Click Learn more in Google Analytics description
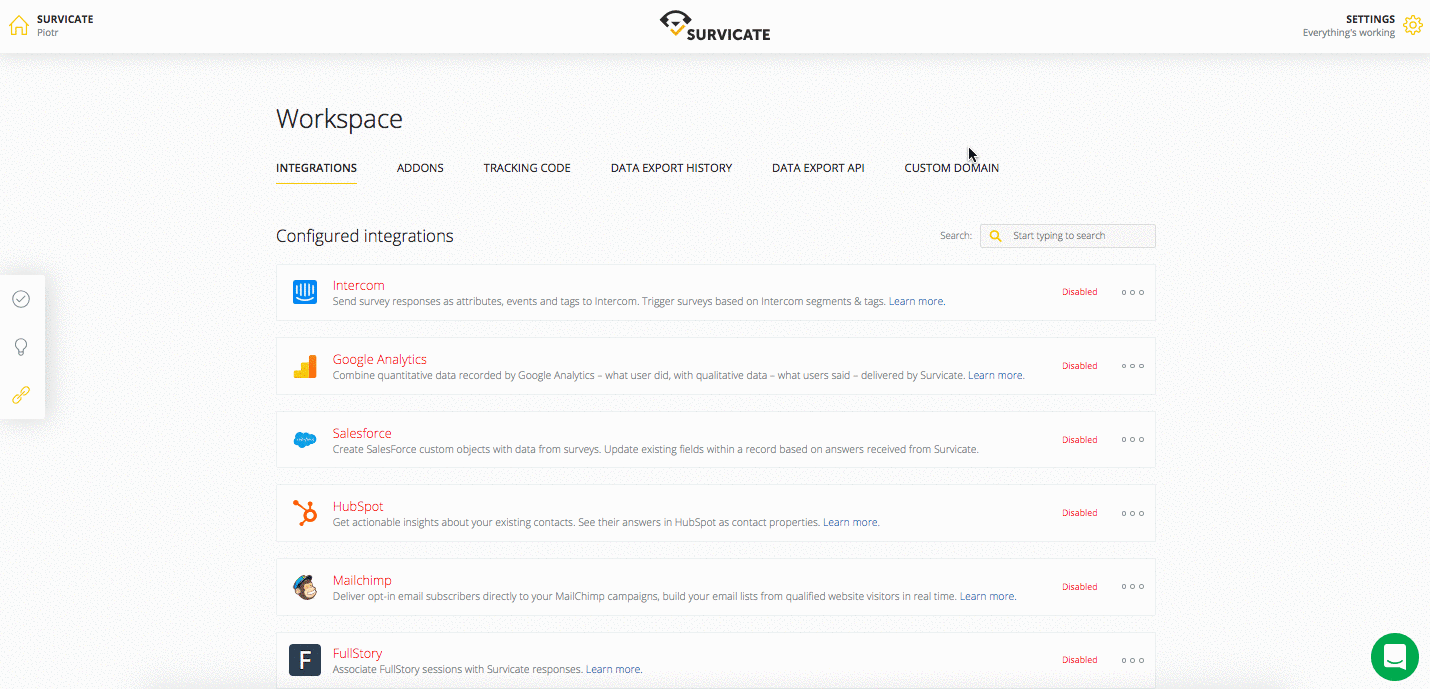The image size is (1430, 689). [x=995, y=375]
